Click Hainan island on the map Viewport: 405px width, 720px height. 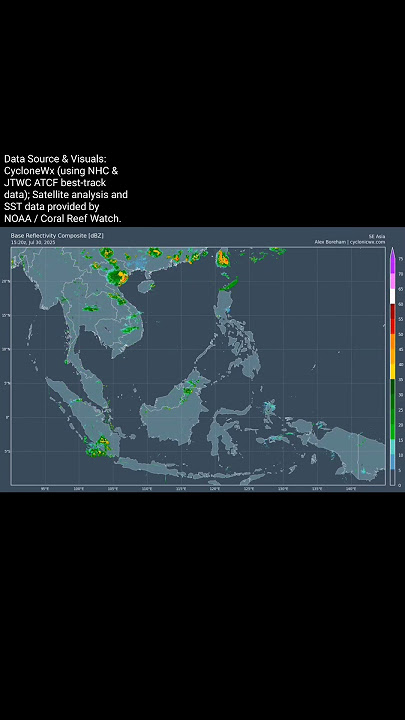coord(144,287)
